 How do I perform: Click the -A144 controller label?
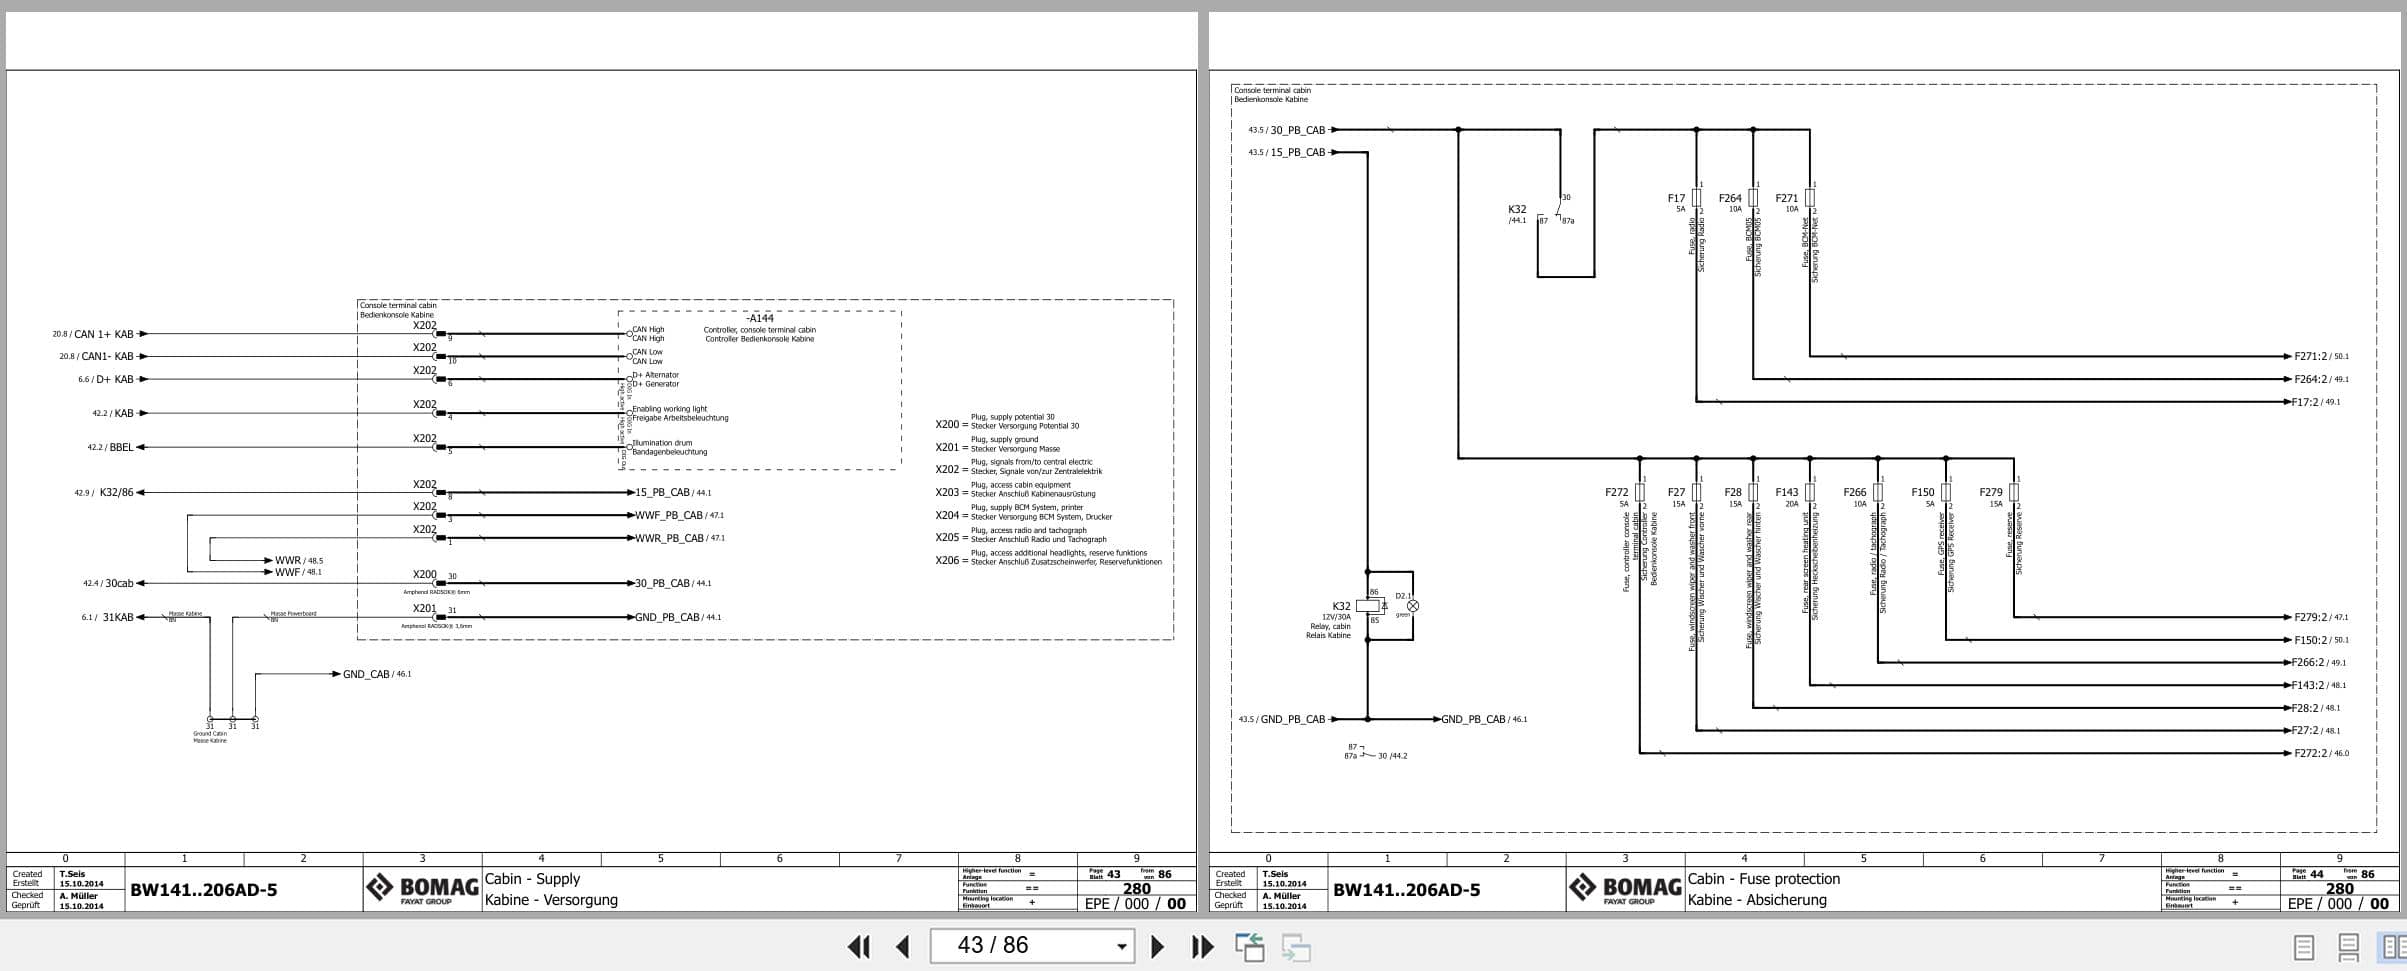[x=760, y=319]
